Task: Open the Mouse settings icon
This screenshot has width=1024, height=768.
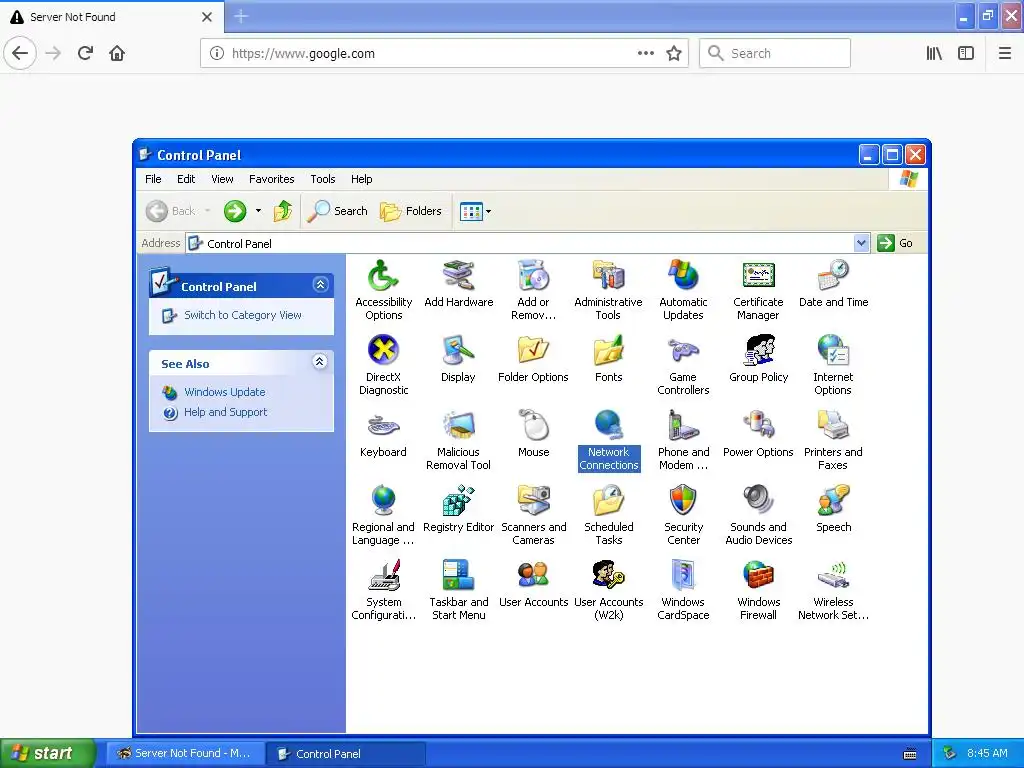Action: pos(534,434)
